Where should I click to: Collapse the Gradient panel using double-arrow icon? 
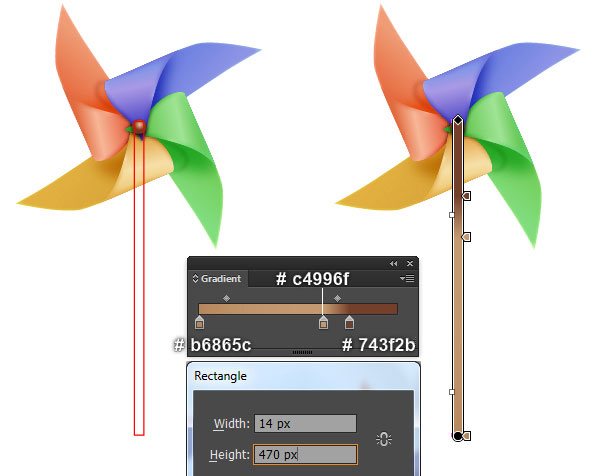[x=393, y=264]
